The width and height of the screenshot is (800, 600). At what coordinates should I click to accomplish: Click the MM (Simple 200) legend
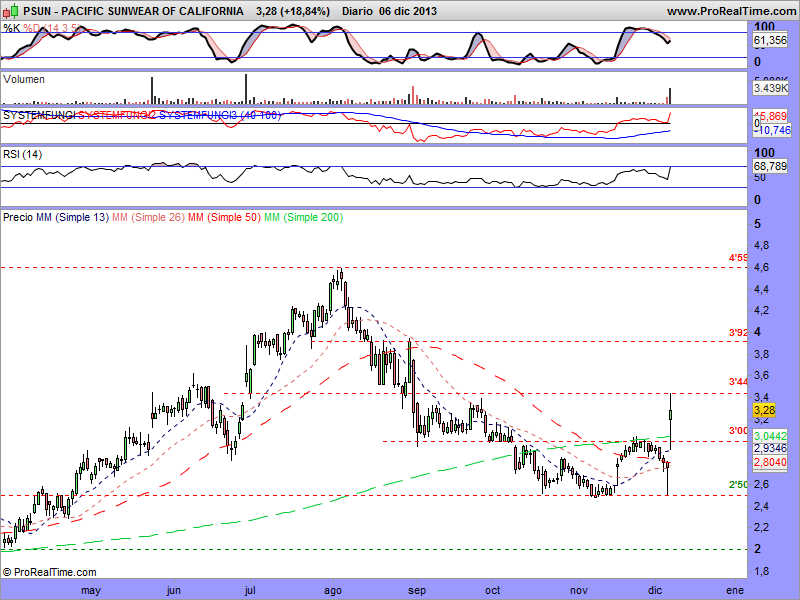(x=303, y=217)
